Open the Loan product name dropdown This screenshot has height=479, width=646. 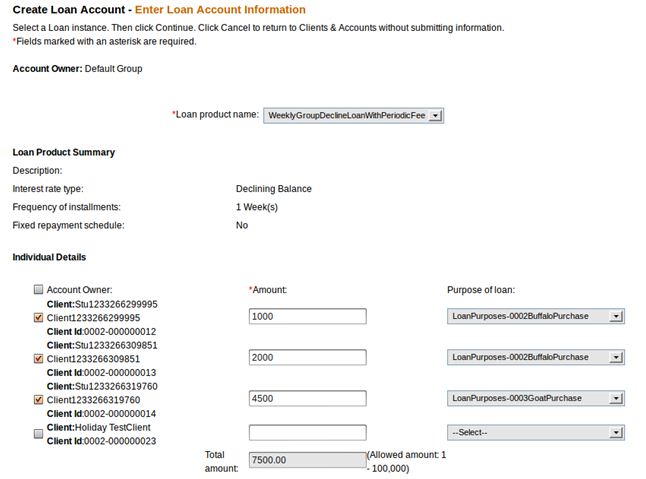point(353,115)
